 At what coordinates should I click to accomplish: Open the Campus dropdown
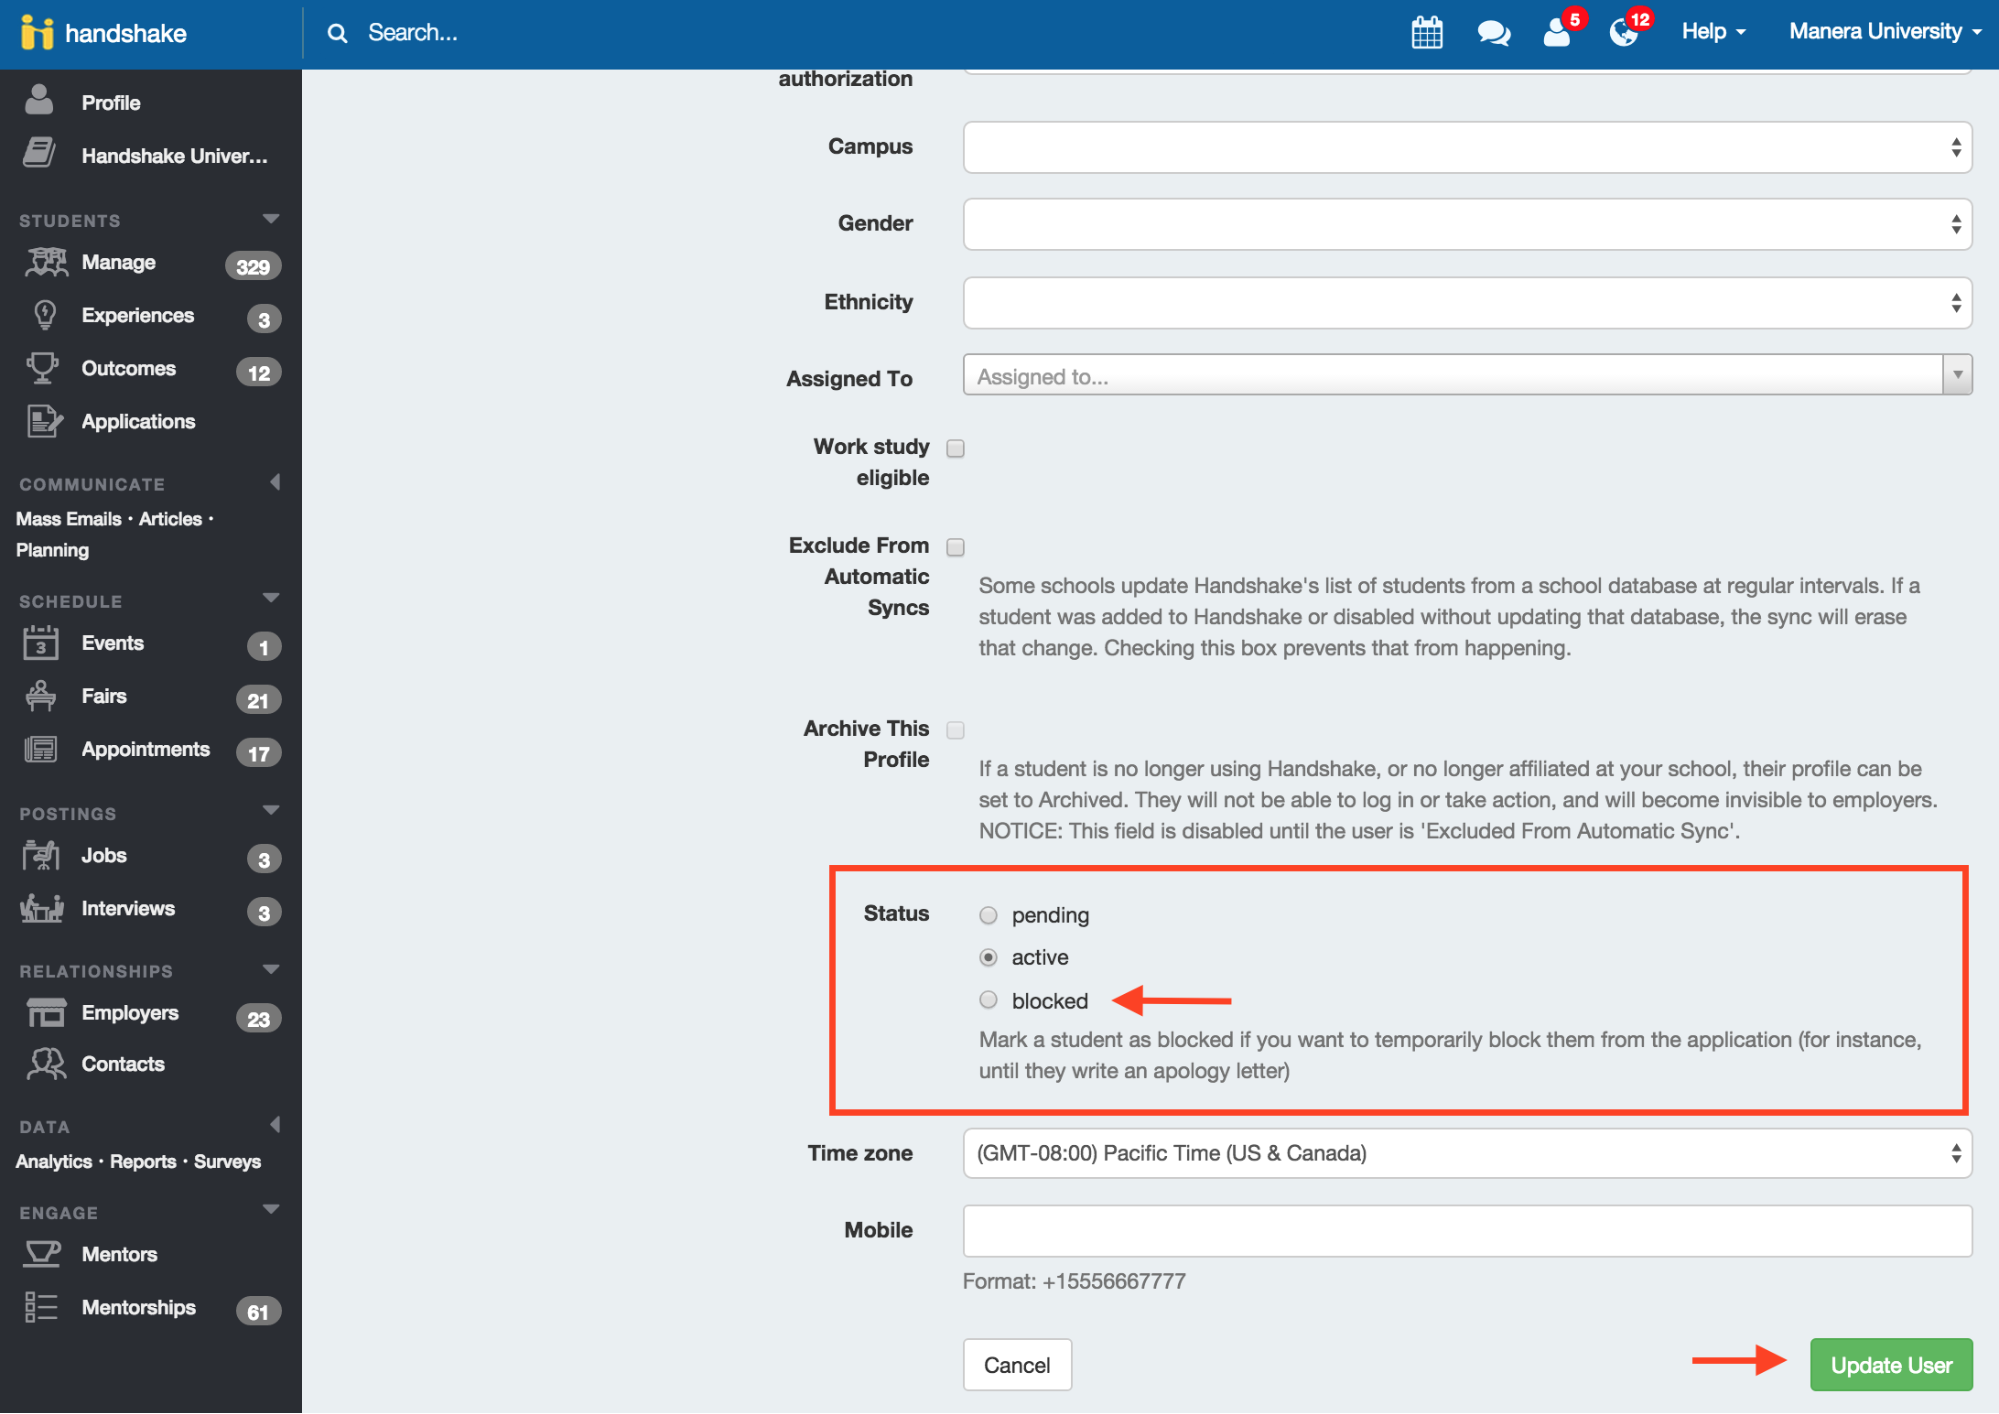click(x=1467, y=147)
